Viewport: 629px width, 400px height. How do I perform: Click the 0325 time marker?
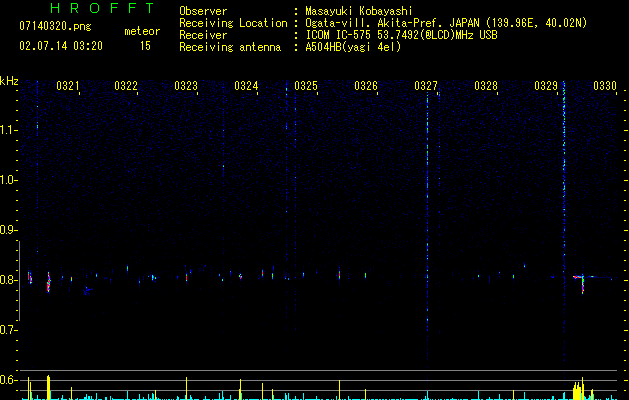(x=306, y=85)
